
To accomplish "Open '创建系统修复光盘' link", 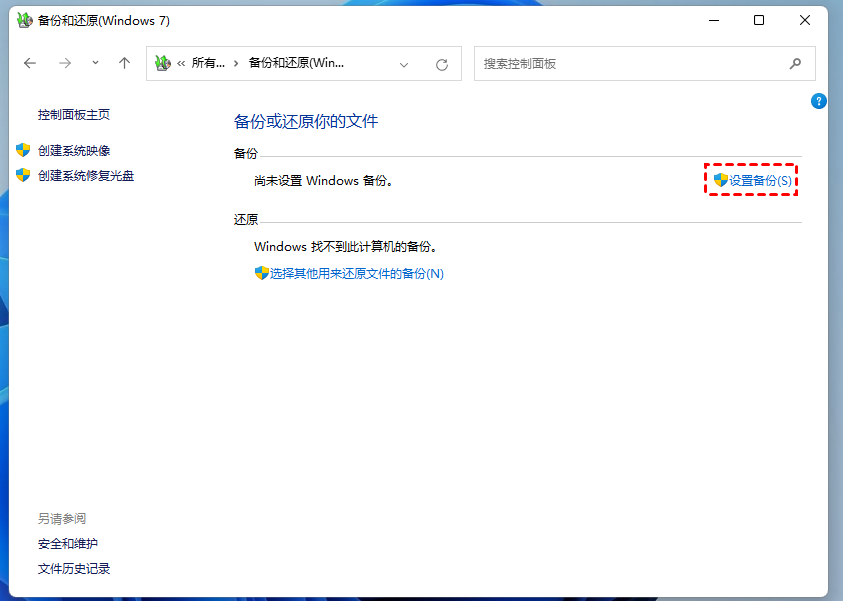I will (x=85, y=176).
